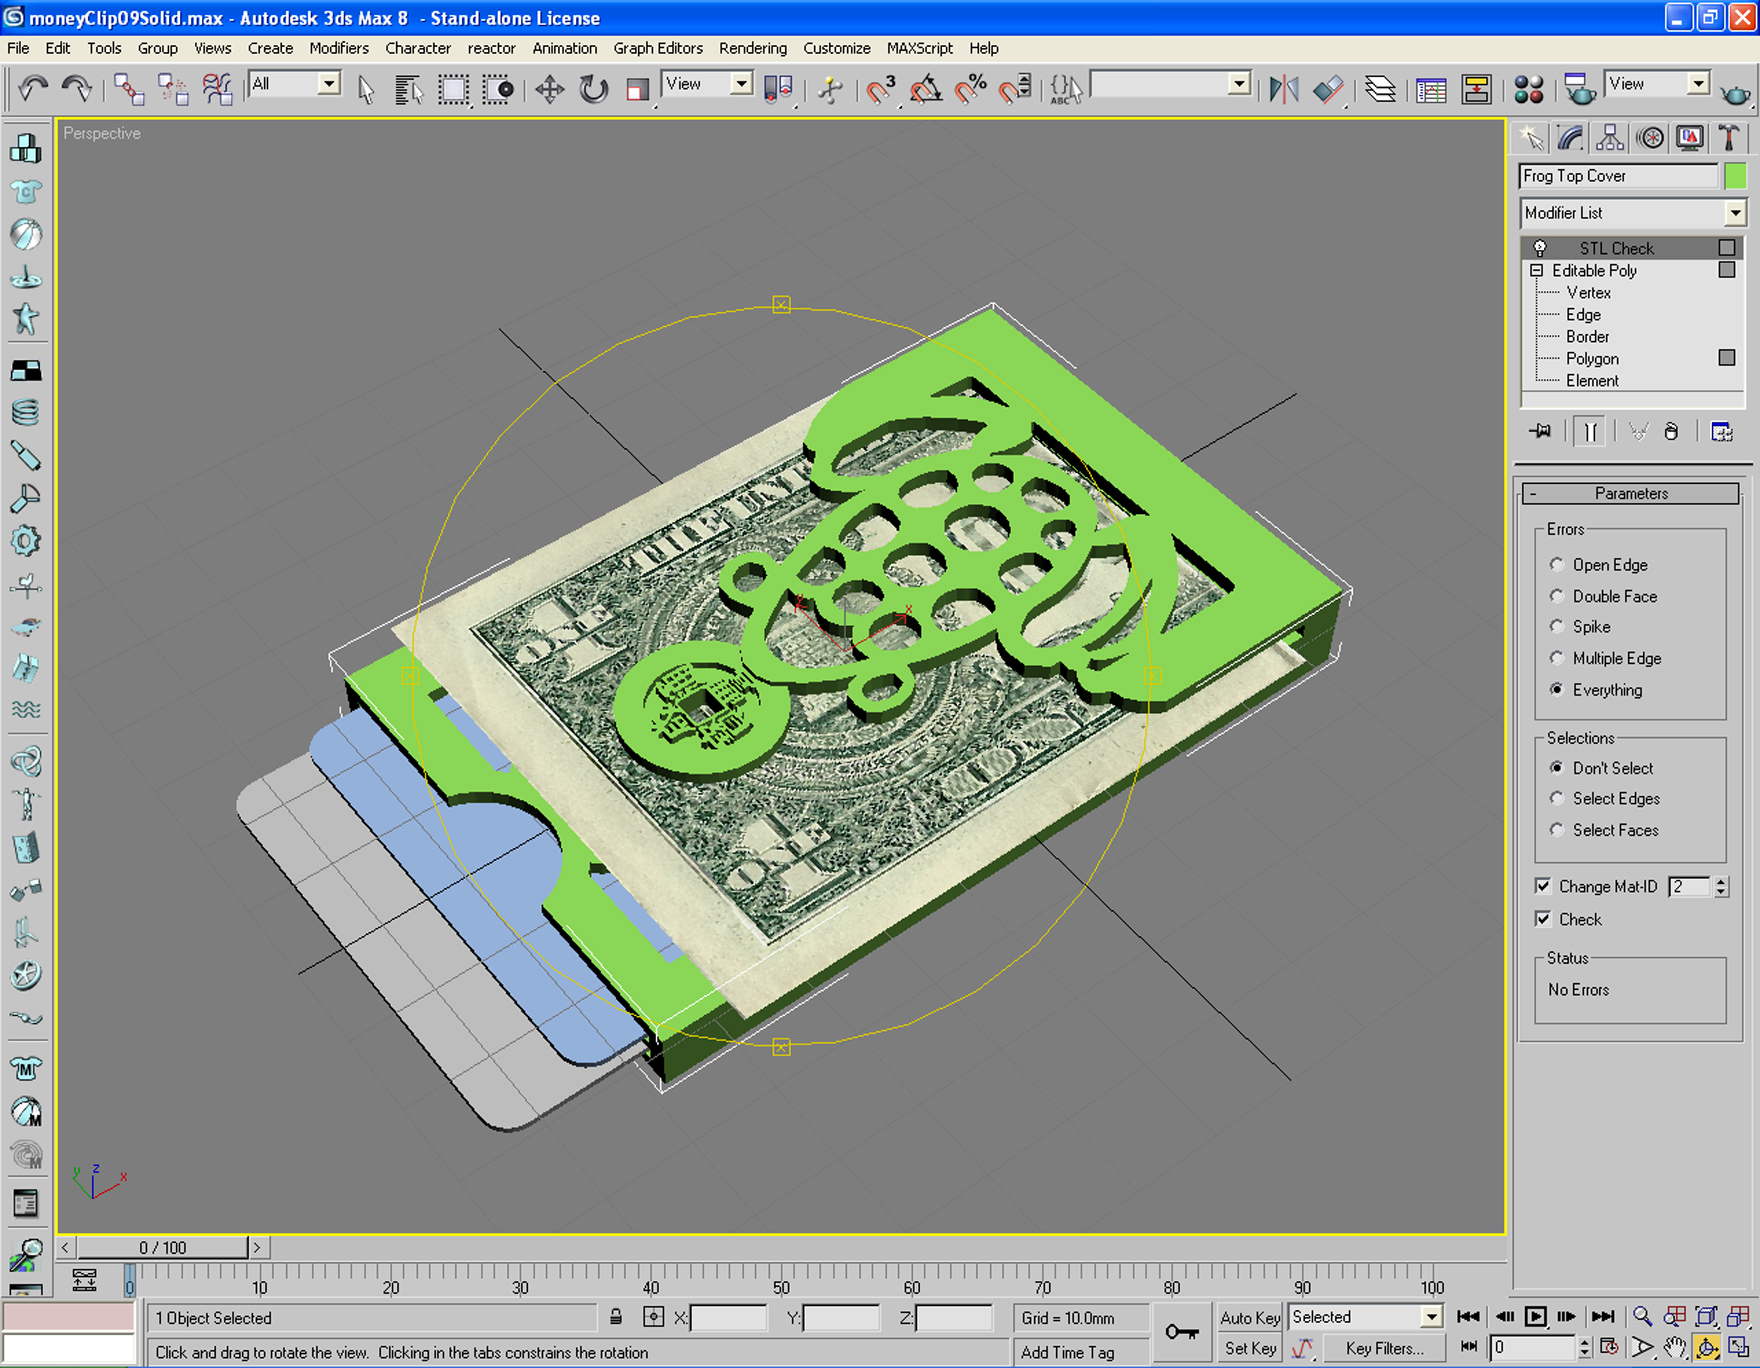
Task: Uncheck the Change Mat-ID checkbox
Action: click(1544, 886)
